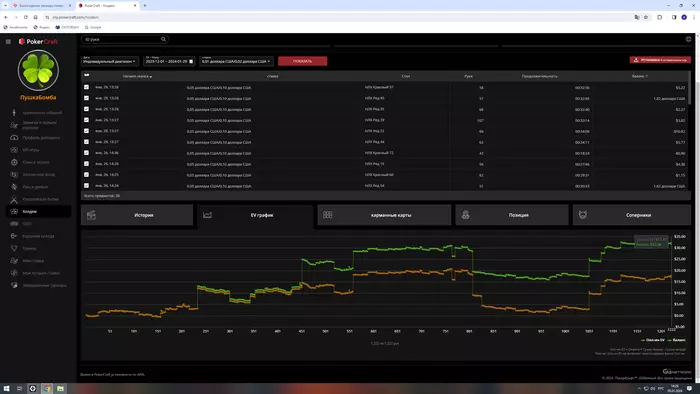
Task: Uncheck the row for НЛХ Ред 39
Action: (87, 120)
